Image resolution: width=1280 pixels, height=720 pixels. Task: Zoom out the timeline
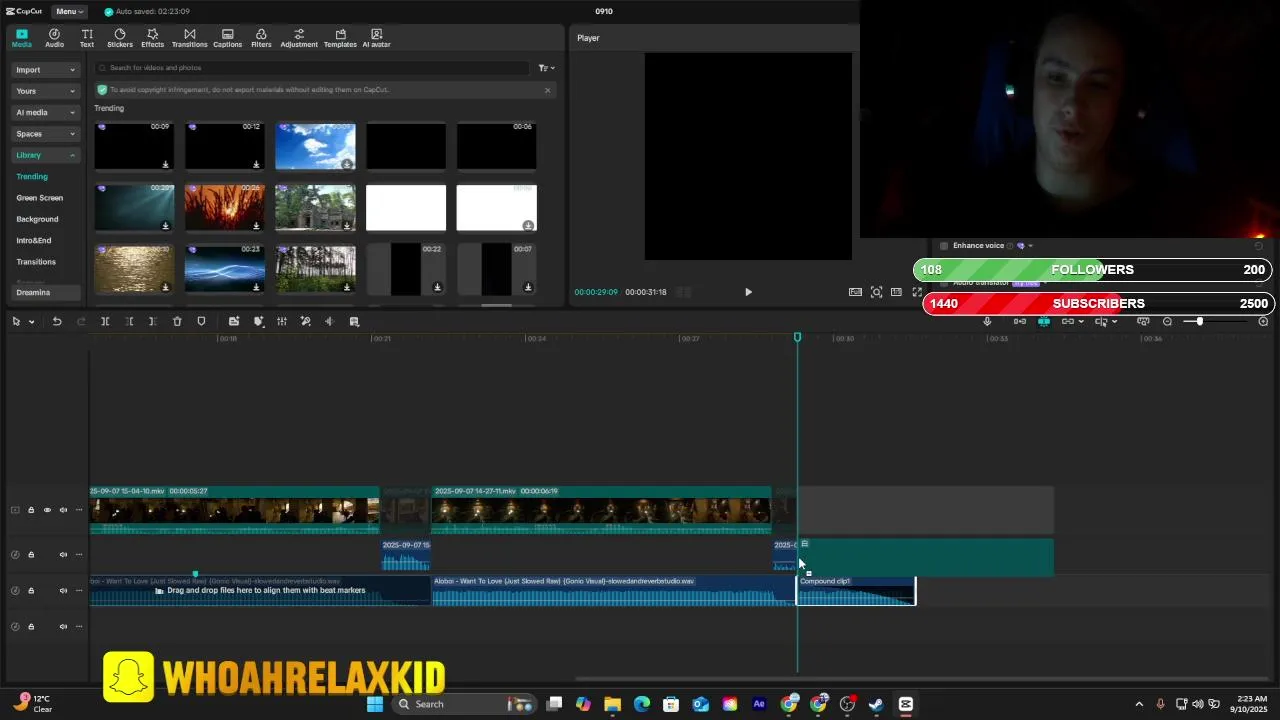click(x=1167, y=321)
